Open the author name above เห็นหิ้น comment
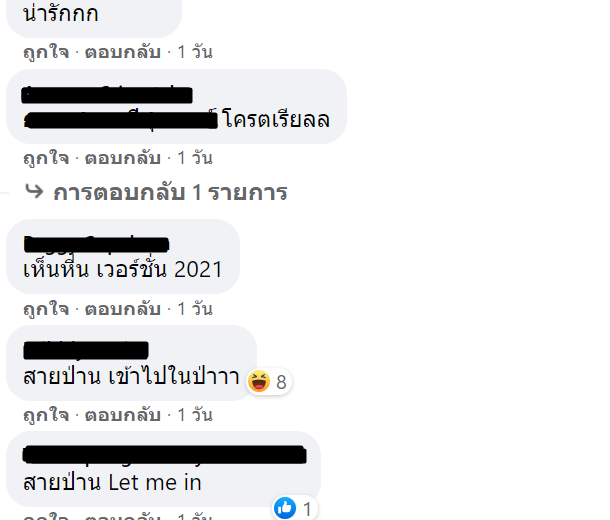This screenshot has height=520, width=610. pyautogui.click(x=96, y=244)
